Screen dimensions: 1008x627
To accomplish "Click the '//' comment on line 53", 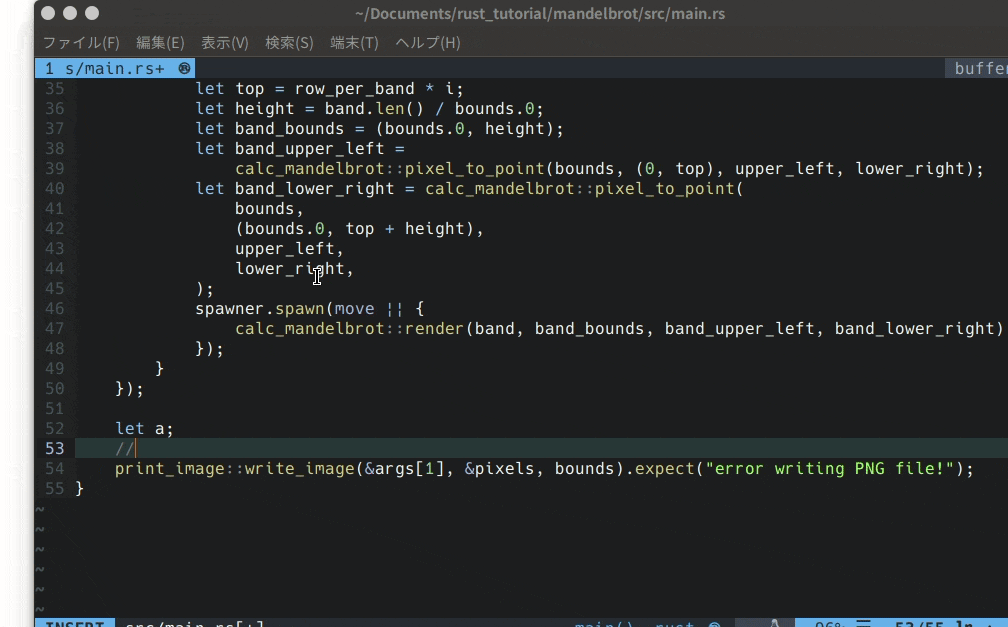I will pos(125,448).
